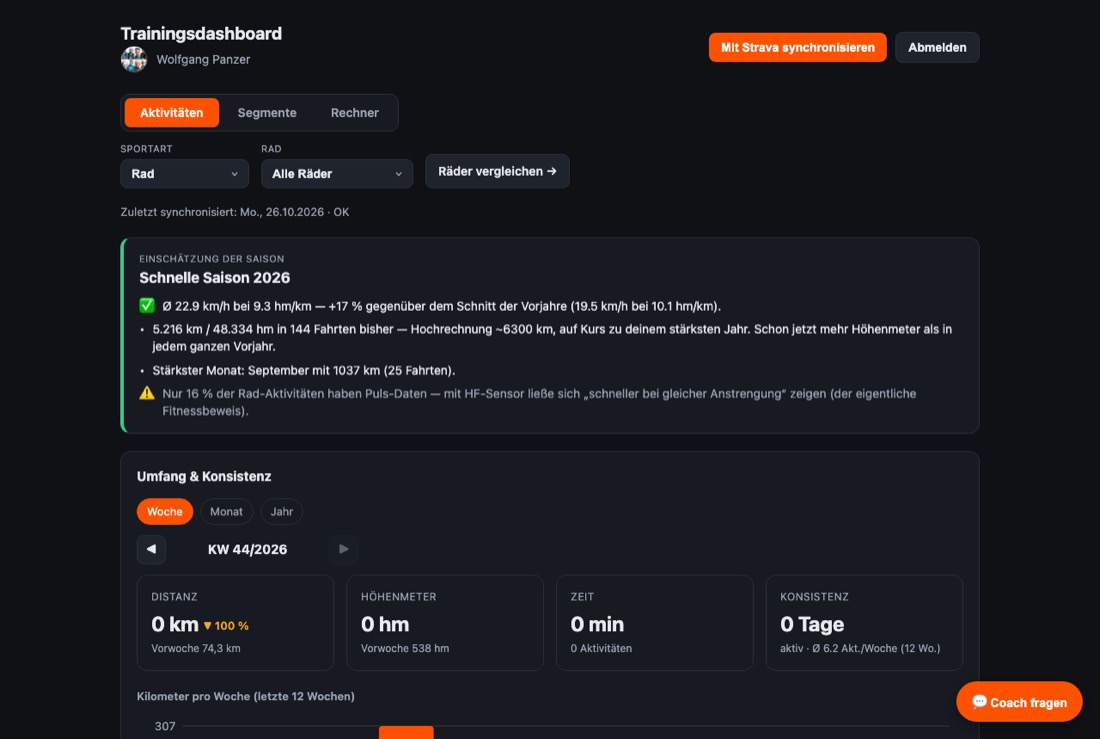Click the Trainingsdashboard heading
The image size is (1100, 739).
(201, 34)
